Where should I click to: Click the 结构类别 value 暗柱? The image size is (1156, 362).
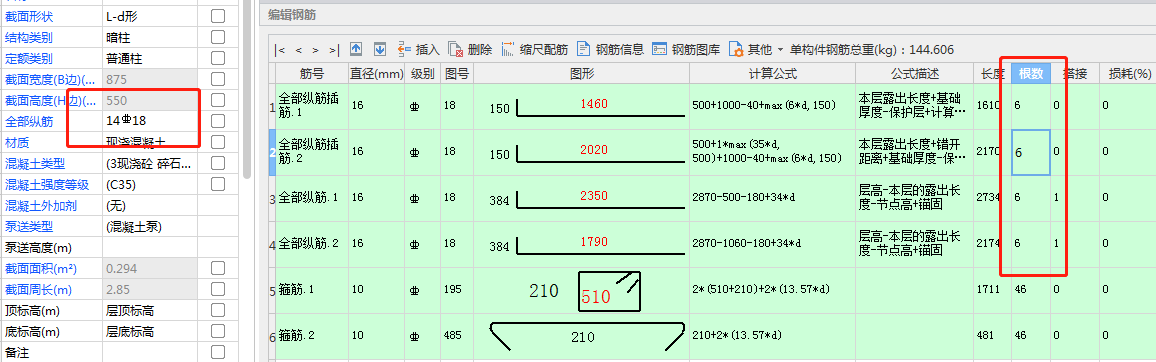(x=150, y=37)
